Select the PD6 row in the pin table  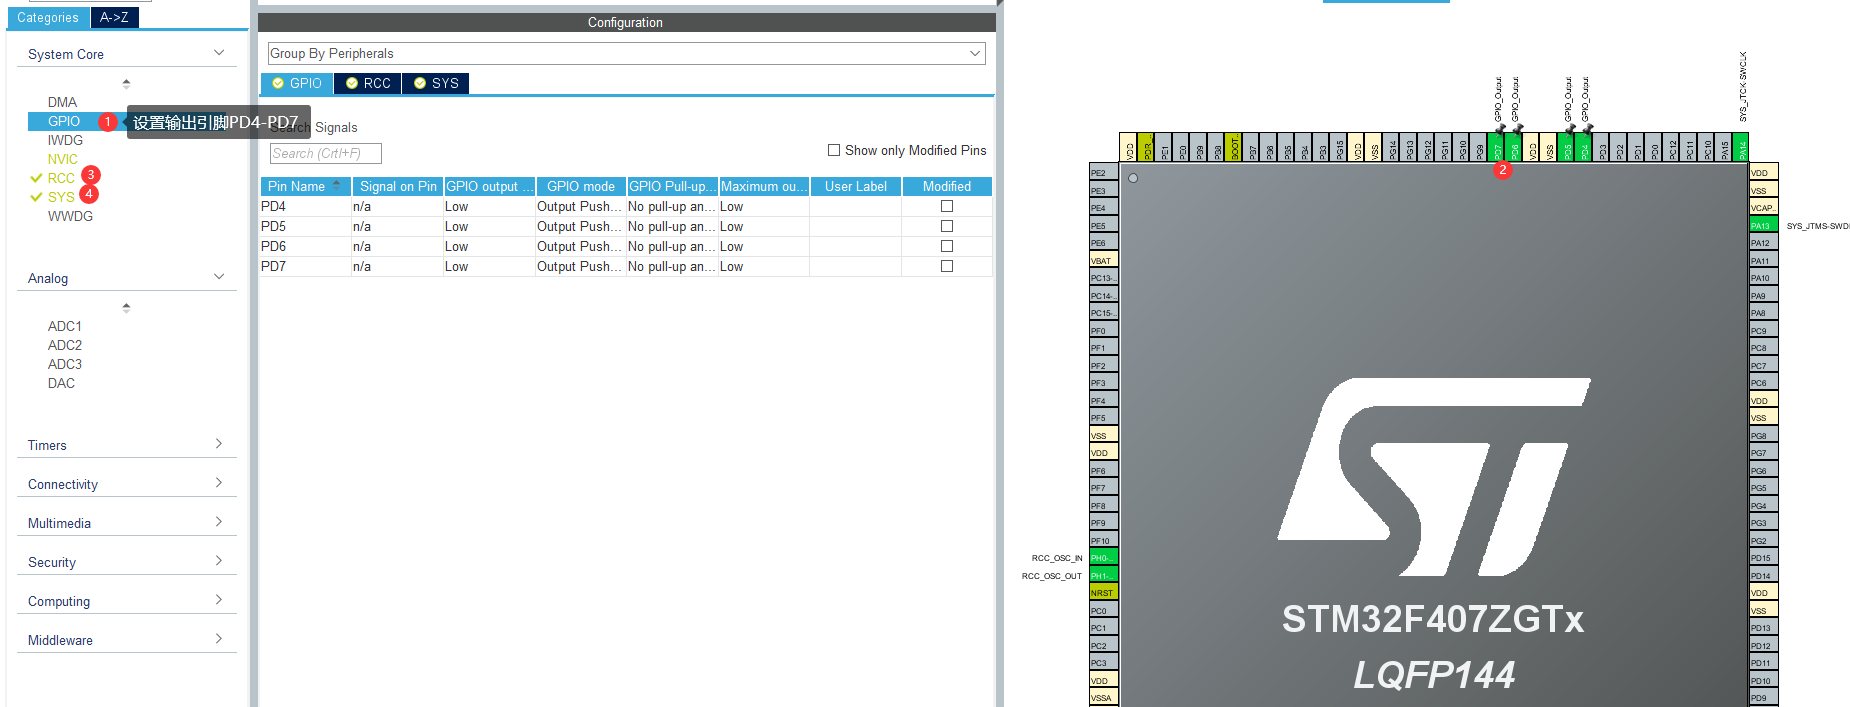coord(626,246)
